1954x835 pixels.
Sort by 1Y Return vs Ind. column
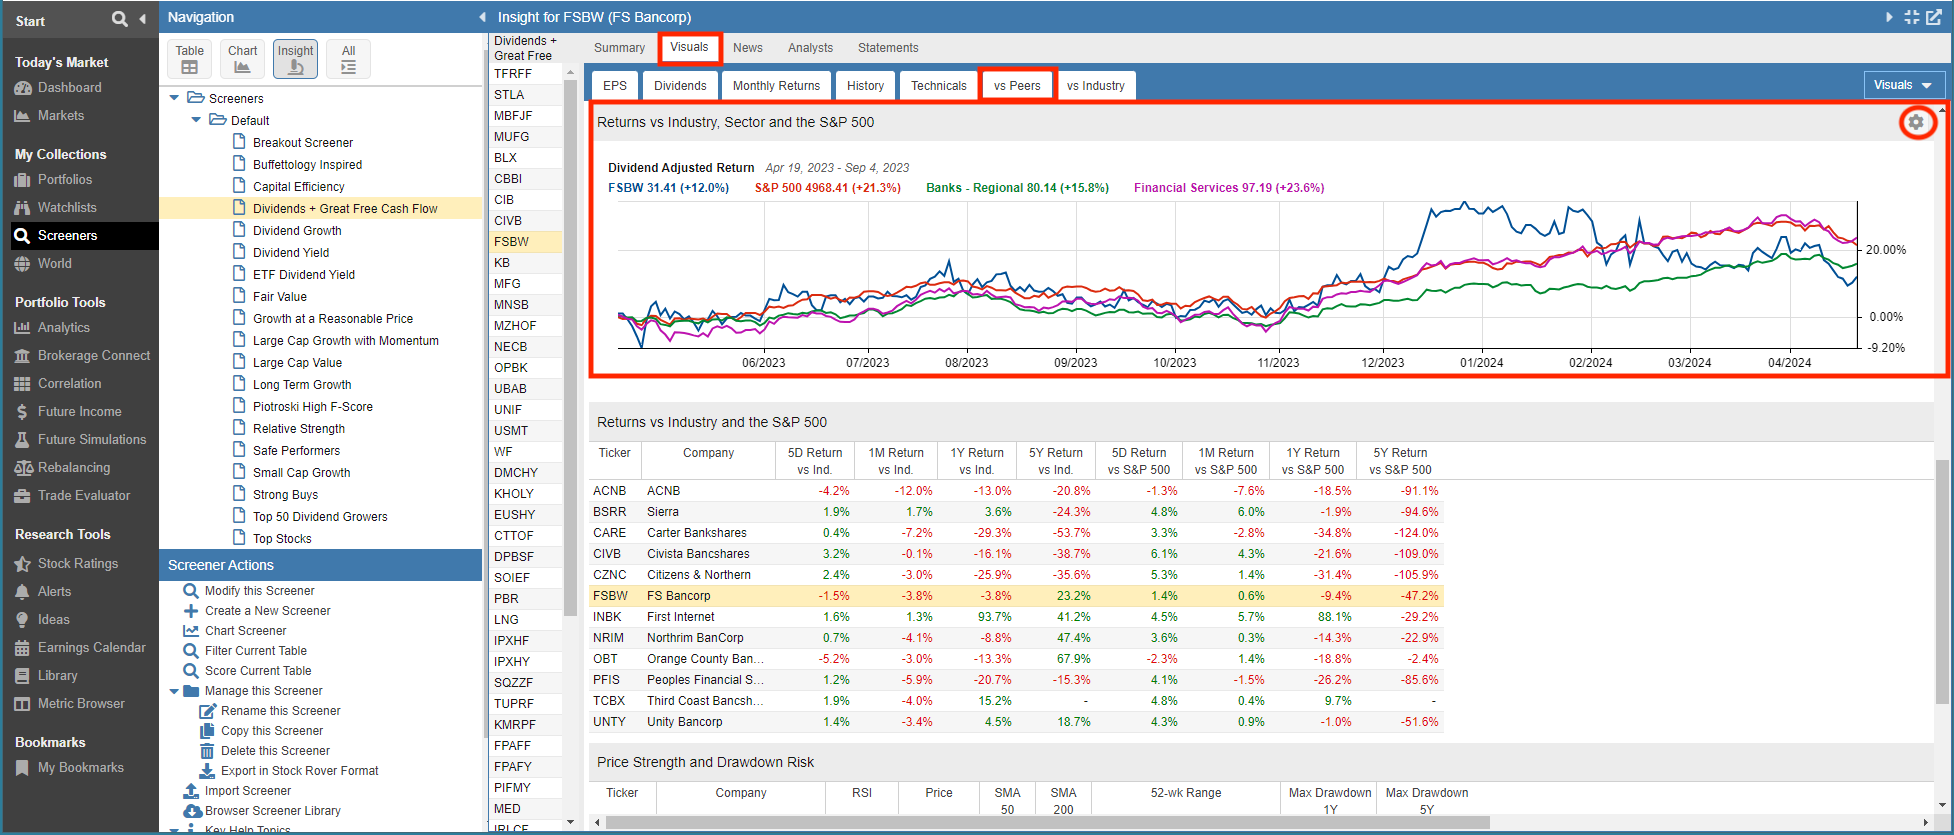[x=977, y=461]
